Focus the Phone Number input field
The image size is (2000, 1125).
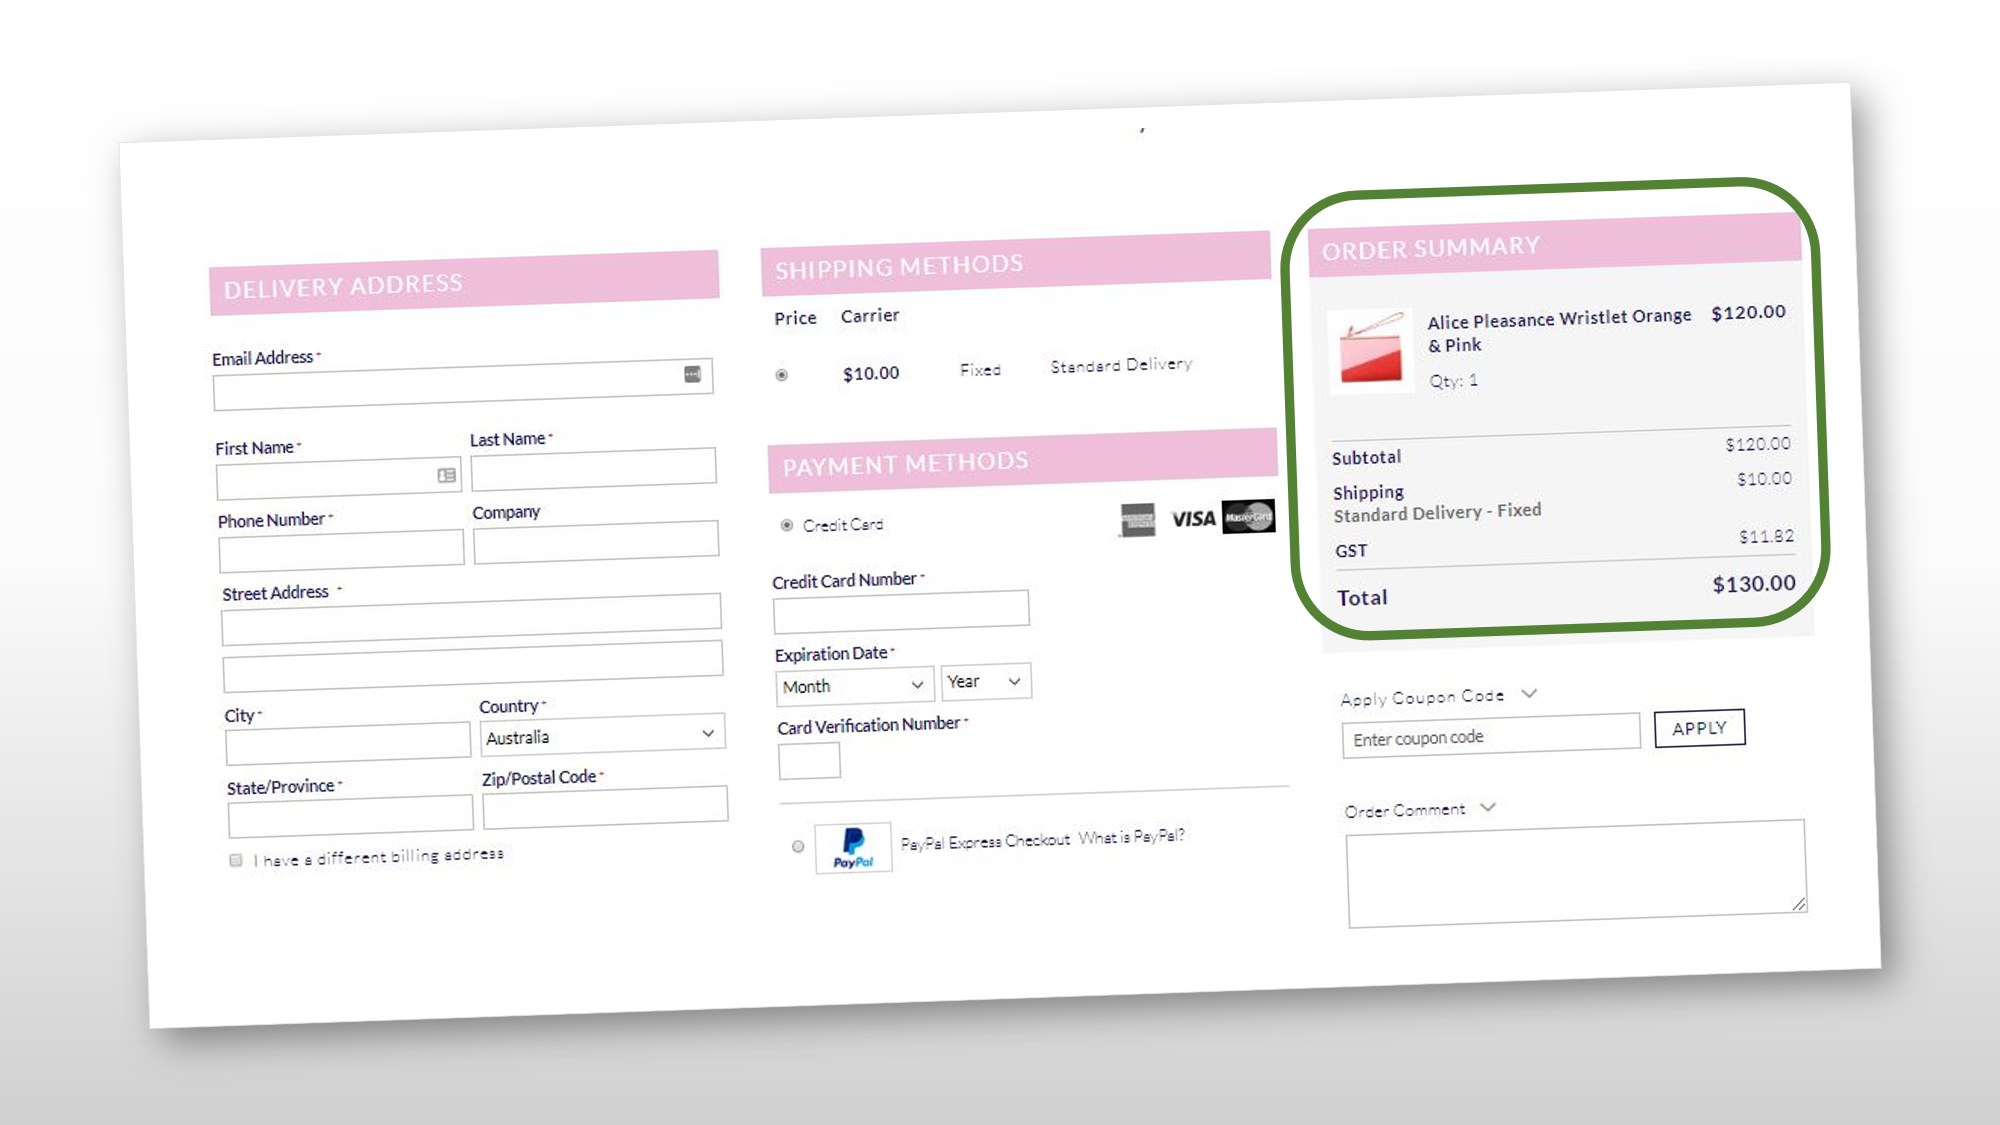[341, 550]
